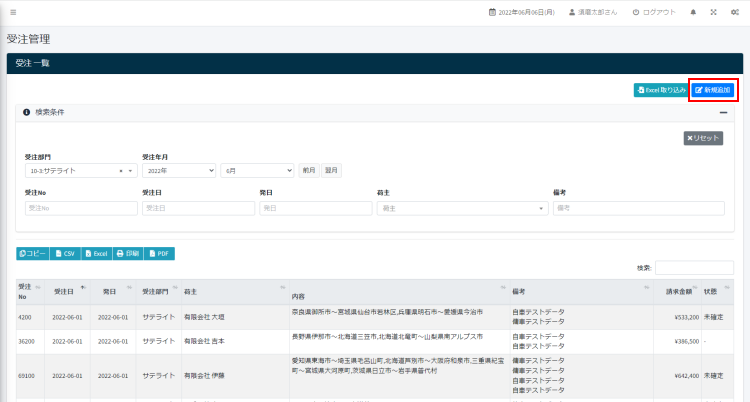The width and height of the screenshot is (750, 402).
Task: Collapse the 検索条件 panel with minus icon
Action: [x=723, y=113]
